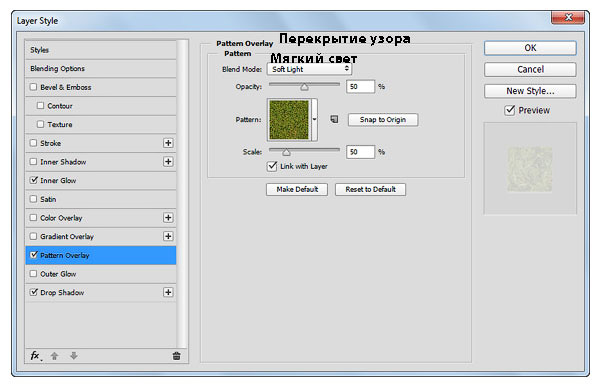Disable the Drop Shadow checkbox

tap(33, 292)
